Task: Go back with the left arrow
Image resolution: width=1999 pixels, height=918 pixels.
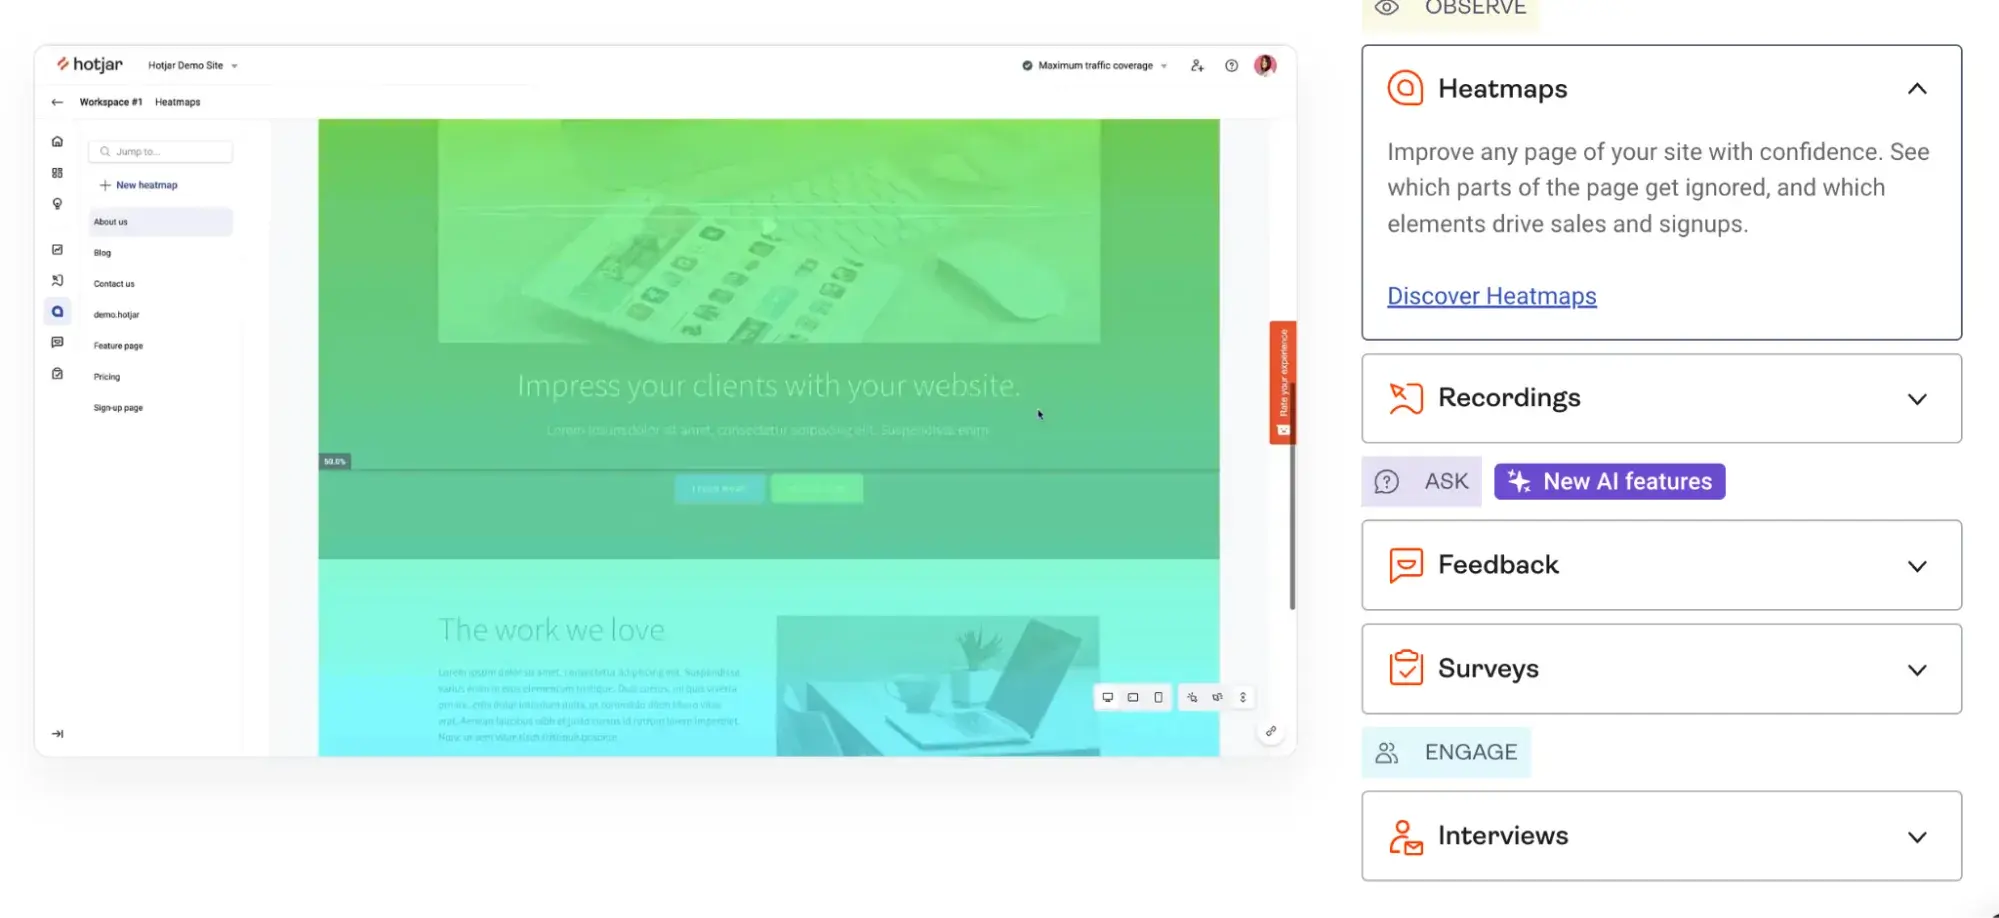Action: click(57, 102)
